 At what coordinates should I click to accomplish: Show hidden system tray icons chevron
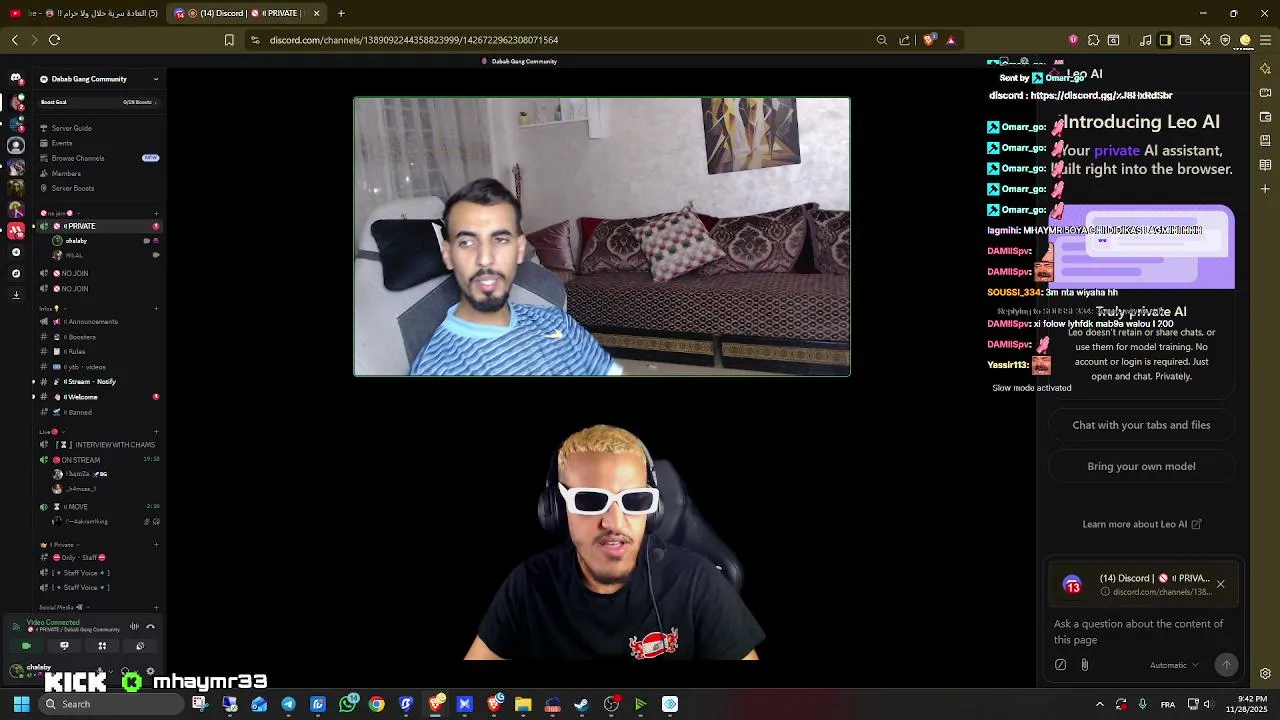coord(1099,704)
